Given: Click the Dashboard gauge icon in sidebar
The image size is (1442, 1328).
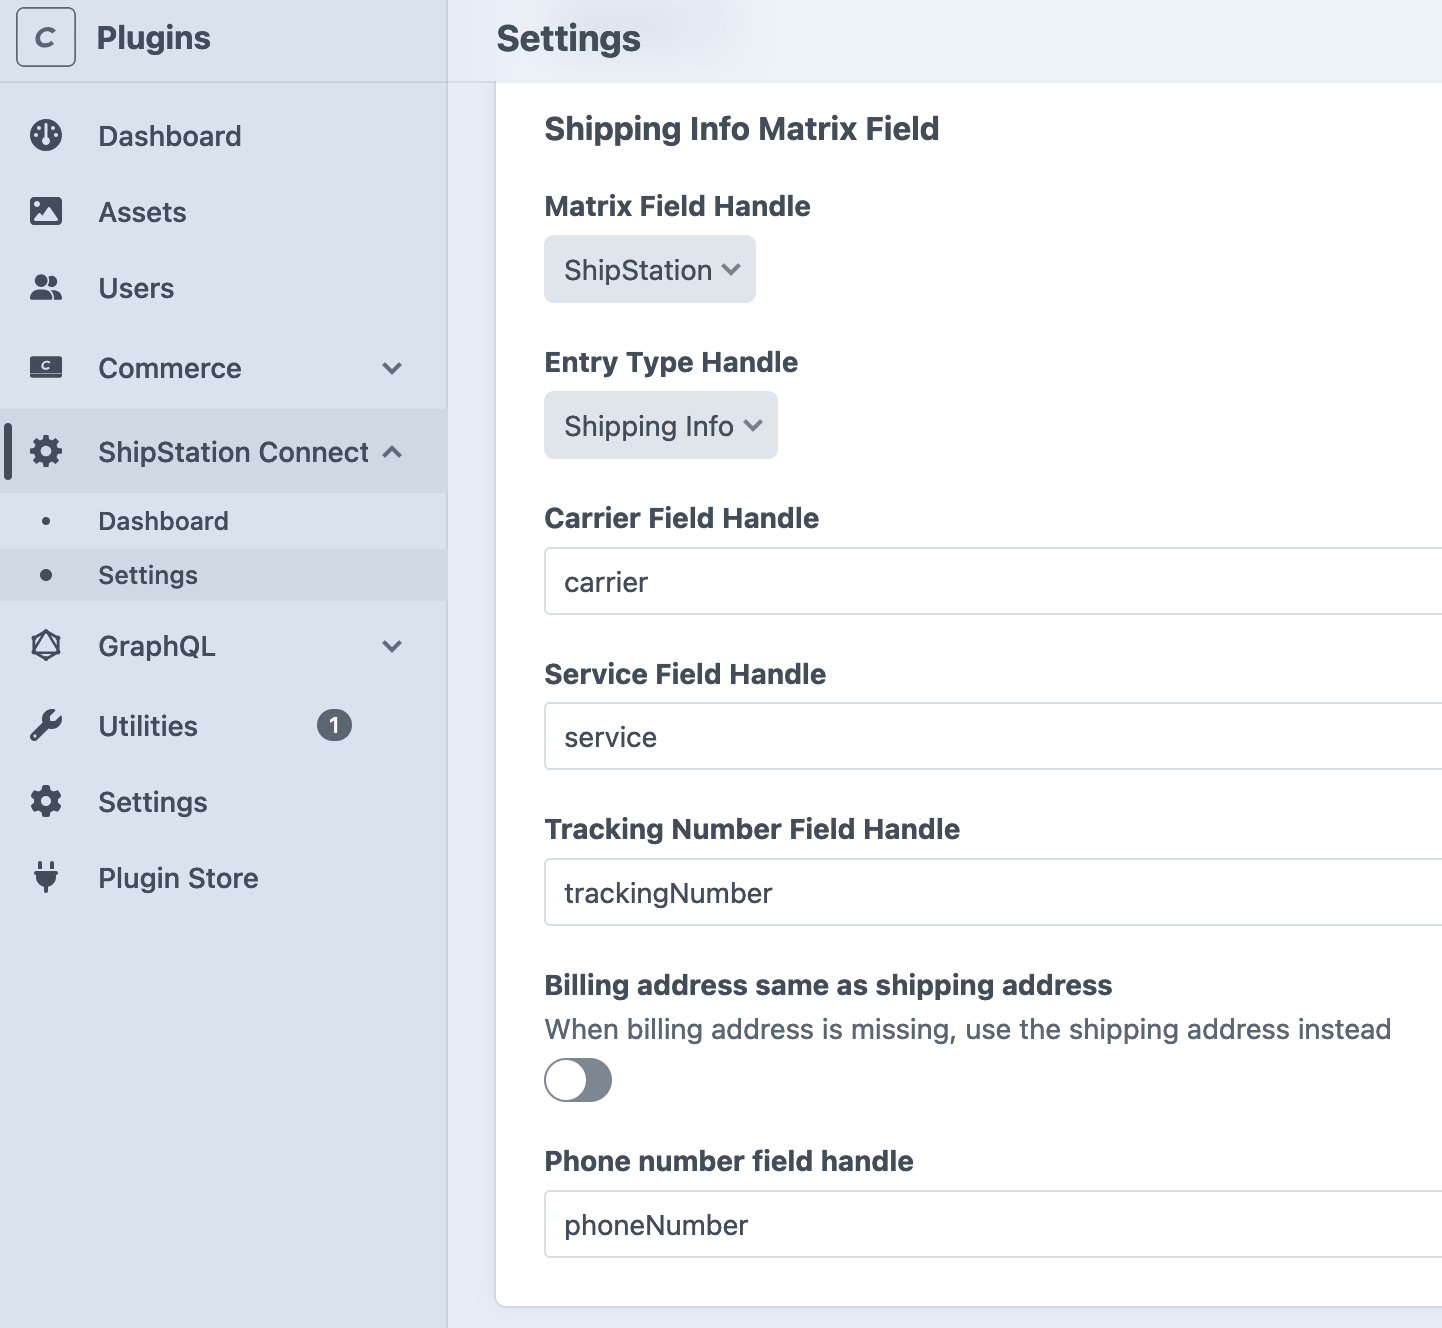Looking at the screenshot, I should pos(46,135).
